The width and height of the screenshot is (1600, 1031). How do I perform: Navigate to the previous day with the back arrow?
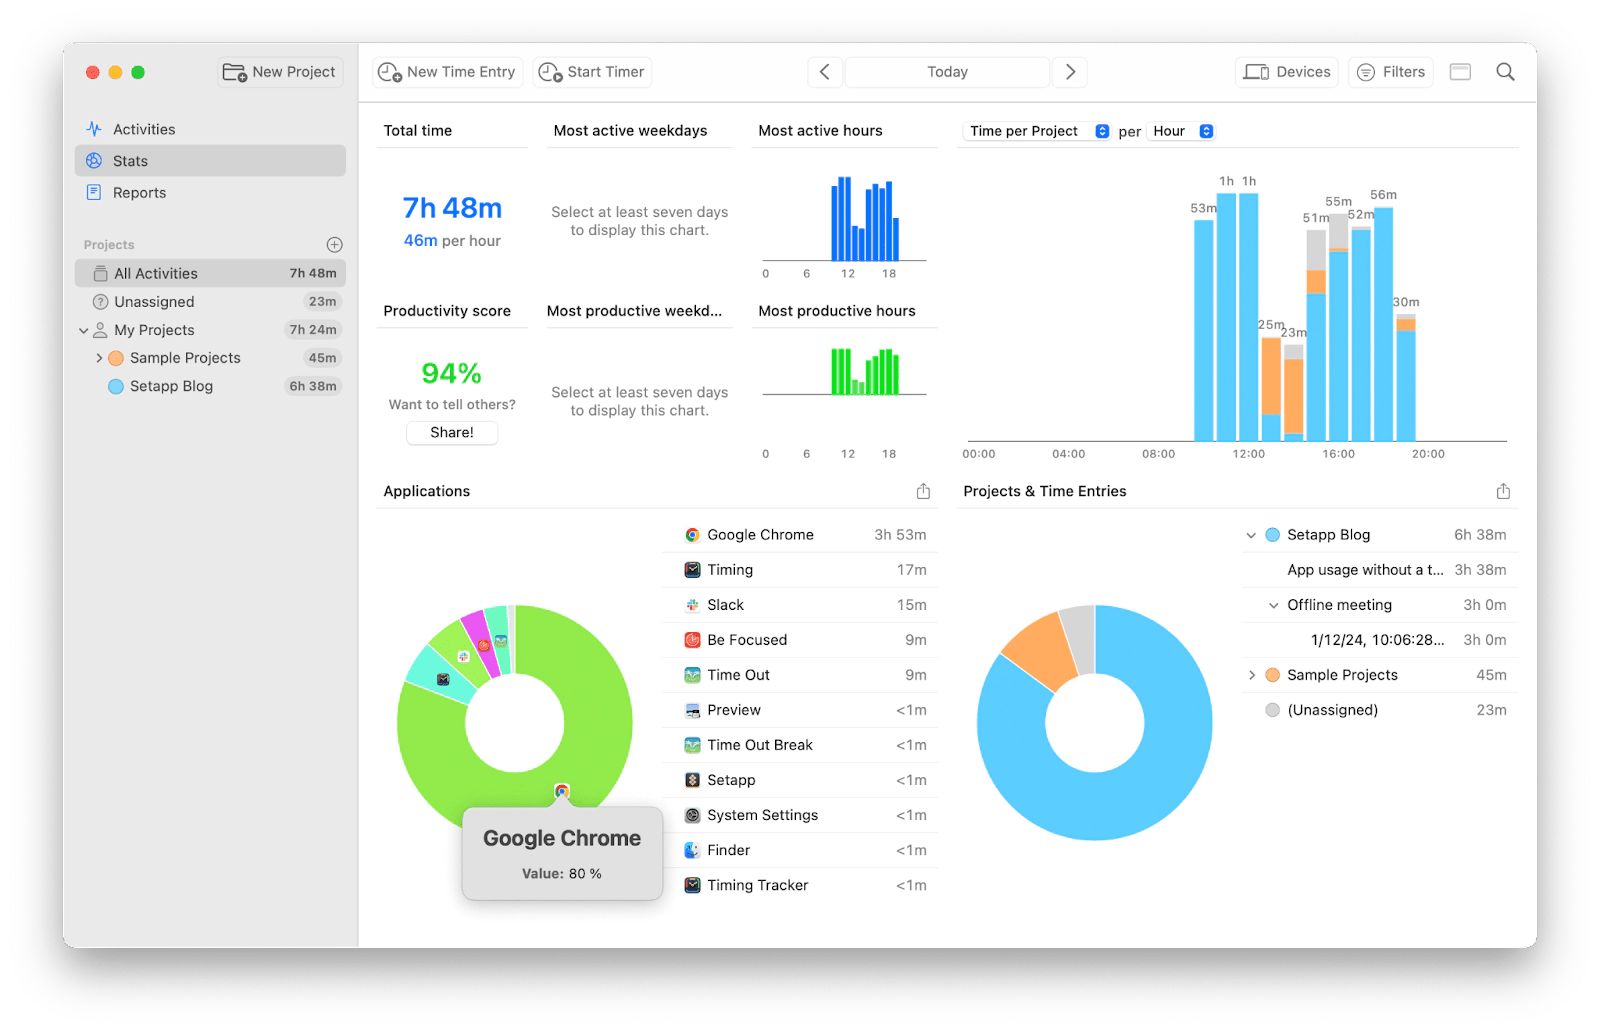point(825,71)
